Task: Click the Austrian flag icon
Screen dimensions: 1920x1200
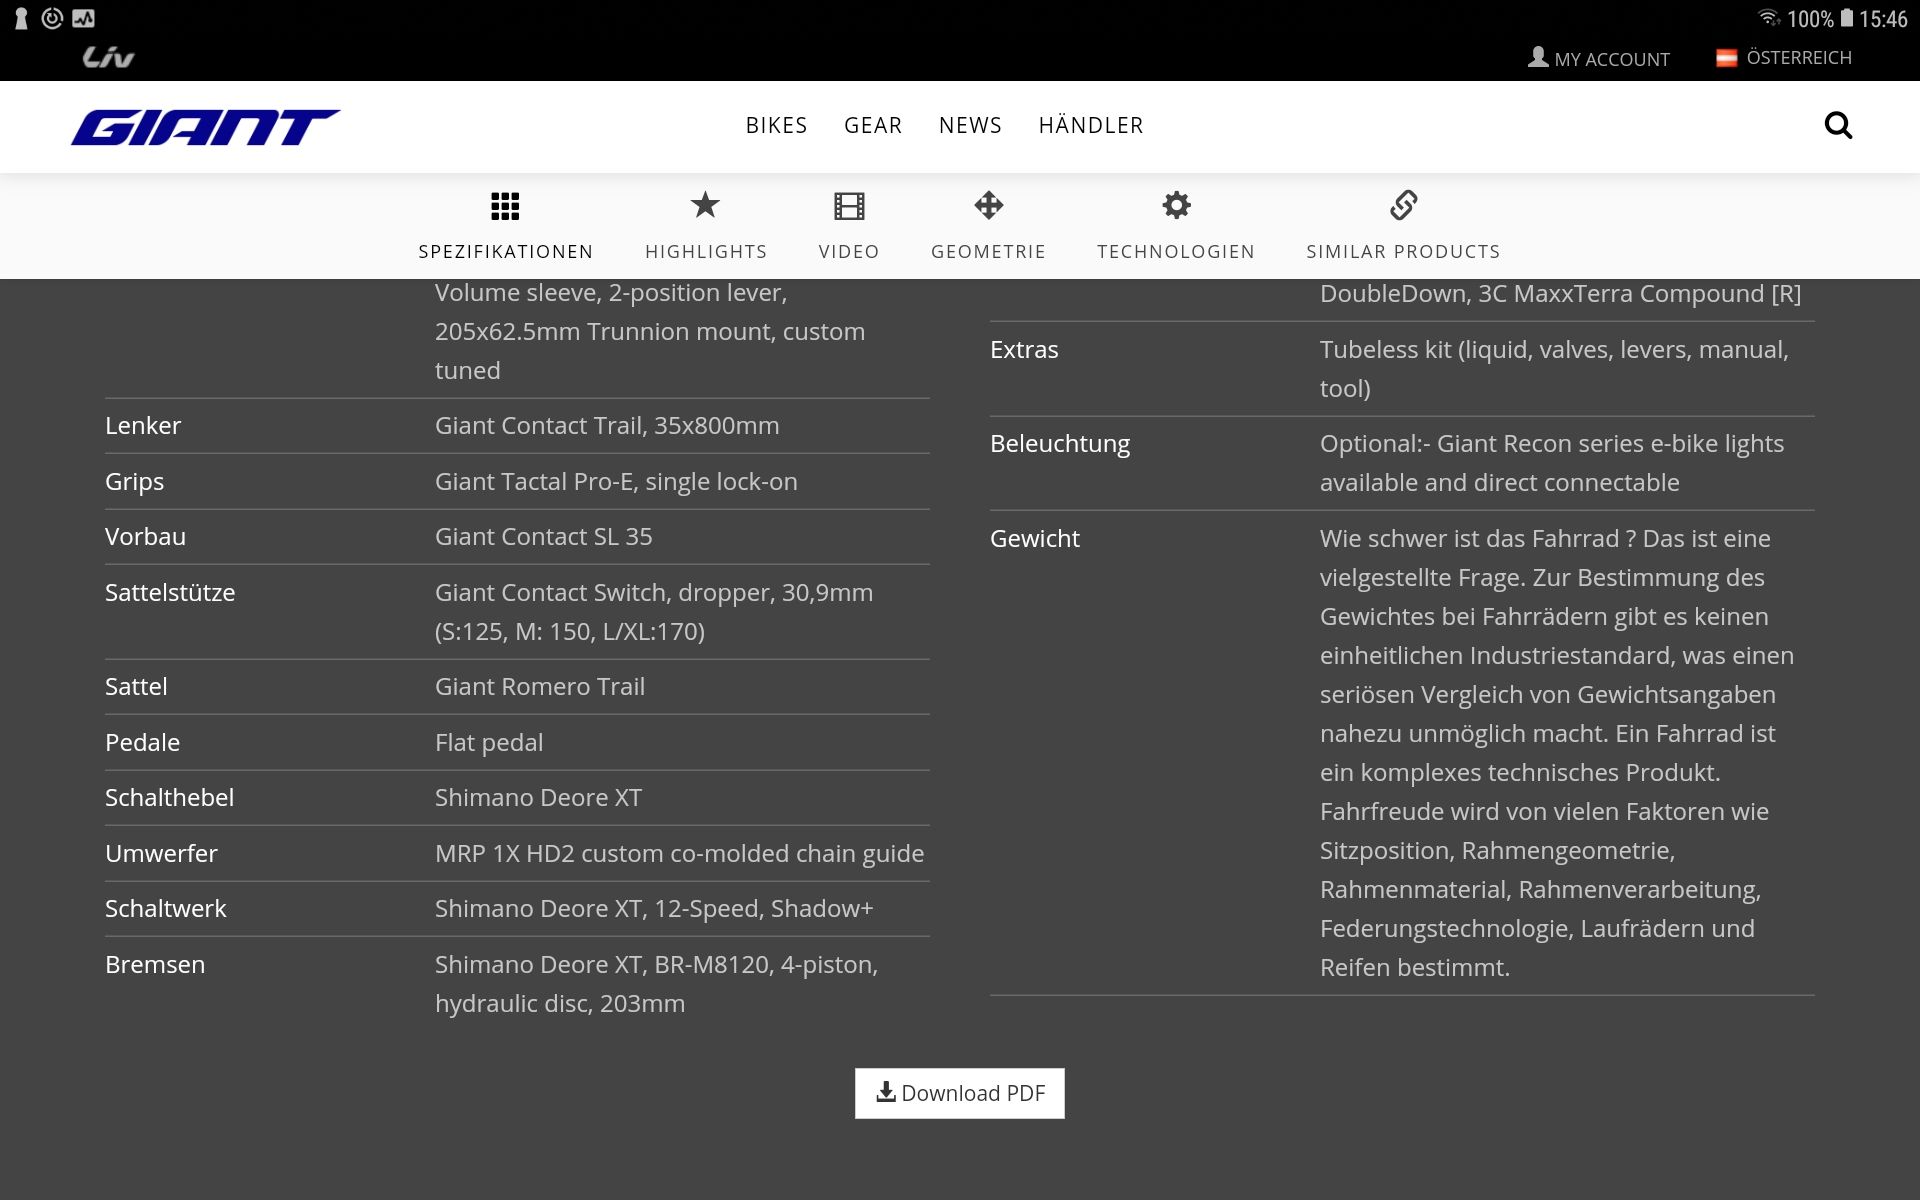Action: click(1726, 58)
